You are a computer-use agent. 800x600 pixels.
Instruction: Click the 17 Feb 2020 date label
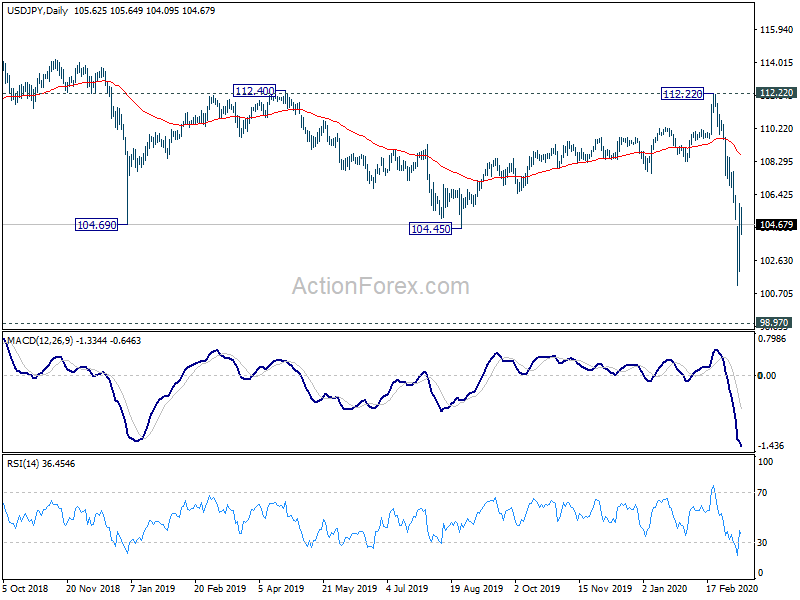coord(732,589)
